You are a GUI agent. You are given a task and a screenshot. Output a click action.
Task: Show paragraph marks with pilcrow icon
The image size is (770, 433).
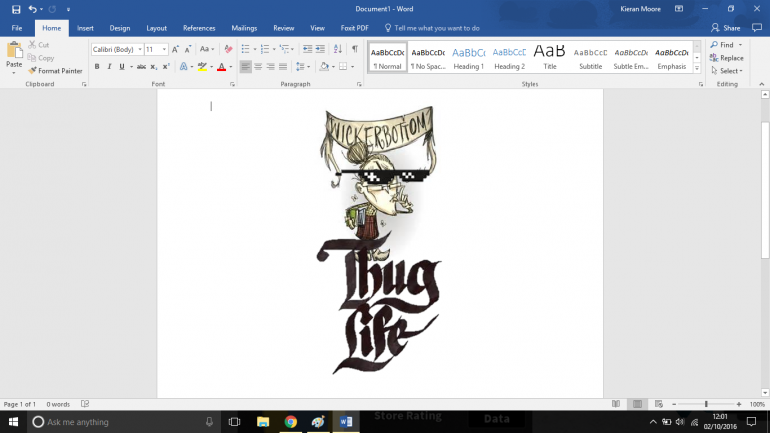[x=354, y=48]
